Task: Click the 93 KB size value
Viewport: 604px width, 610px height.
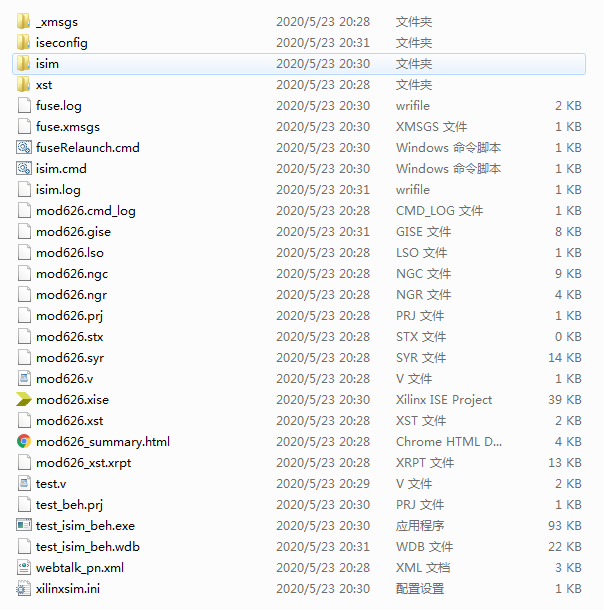Action: (x=565, y=526)
